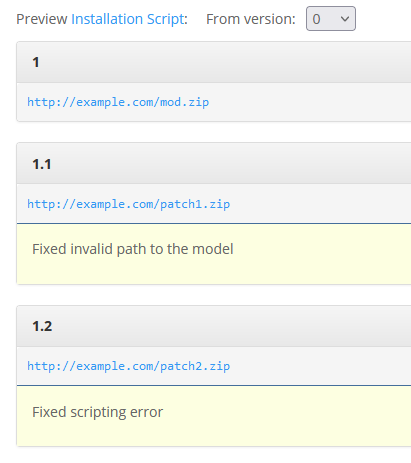Viewport: 411px width, 463px height.
Task: Open the mod.zip download link
Action: pos(118,102)
